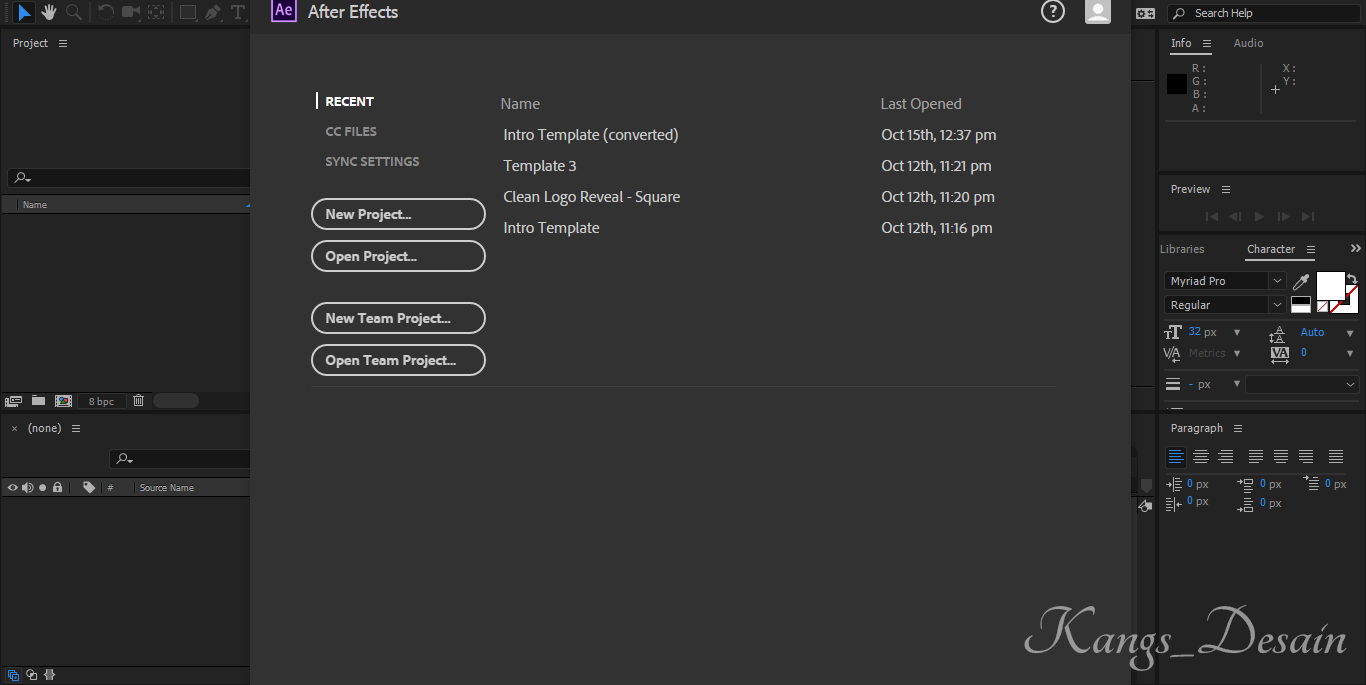Create a new folder in Project panel

(x=38, y=400)
